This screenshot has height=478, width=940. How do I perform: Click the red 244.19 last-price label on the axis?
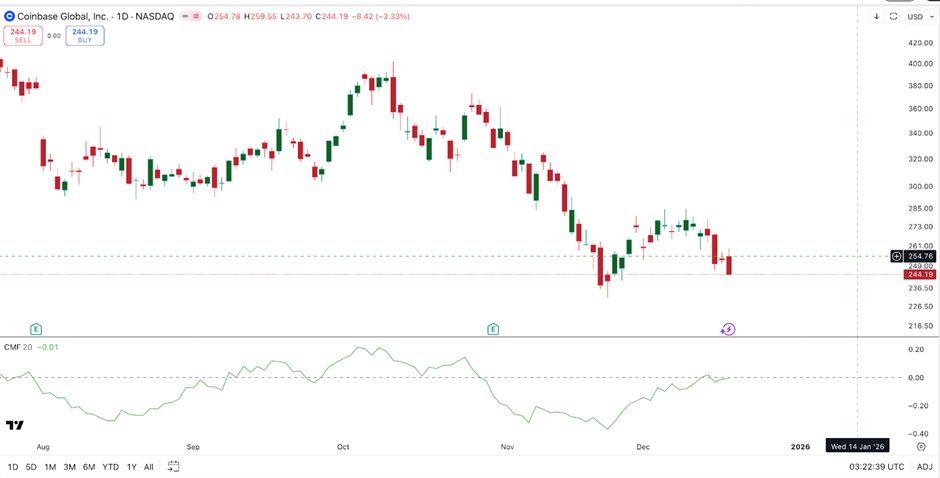point(919,275)
